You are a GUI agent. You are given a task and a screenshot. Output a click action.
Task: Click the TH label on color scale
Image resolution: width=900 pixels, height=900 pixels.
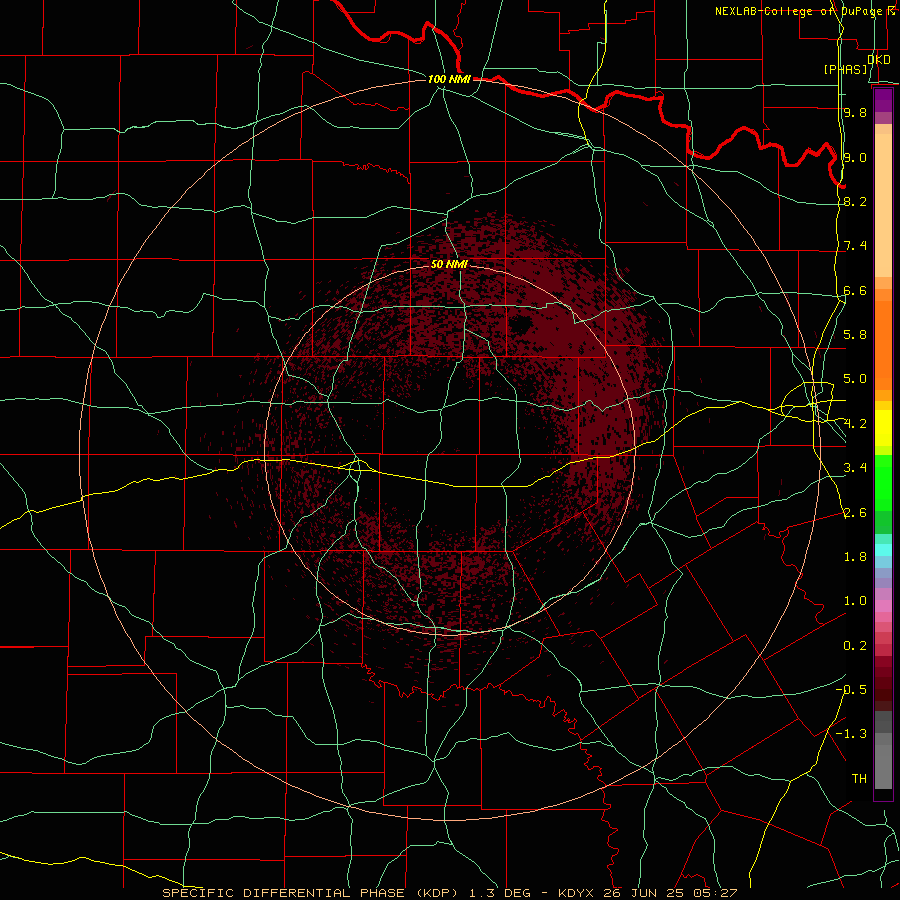(859, 779)
